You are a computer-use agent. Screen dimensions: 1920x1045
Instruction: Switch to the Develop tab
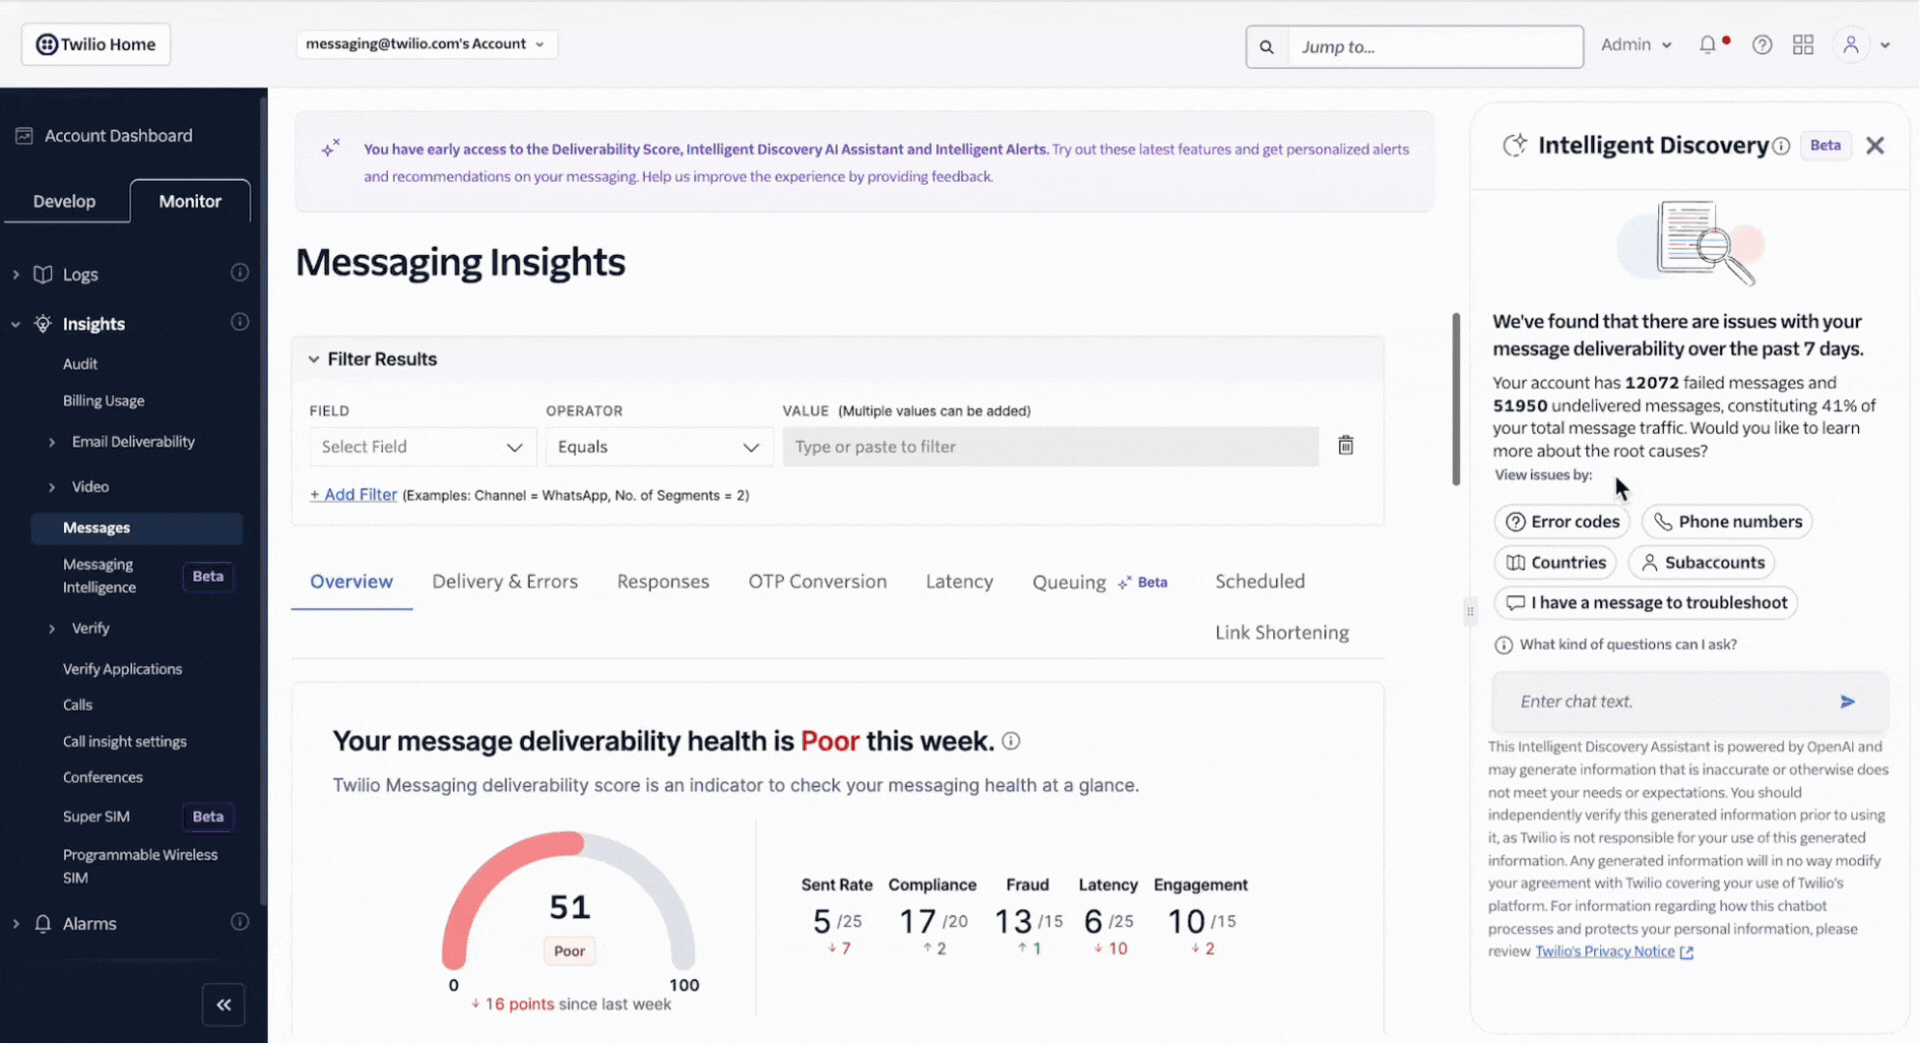tap(65, 201)
